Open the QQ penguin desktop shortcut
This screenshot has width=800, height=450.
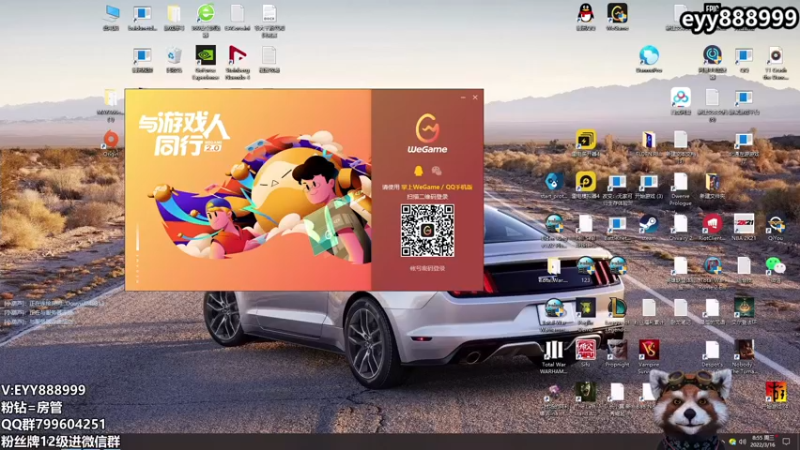click(586, 16)
